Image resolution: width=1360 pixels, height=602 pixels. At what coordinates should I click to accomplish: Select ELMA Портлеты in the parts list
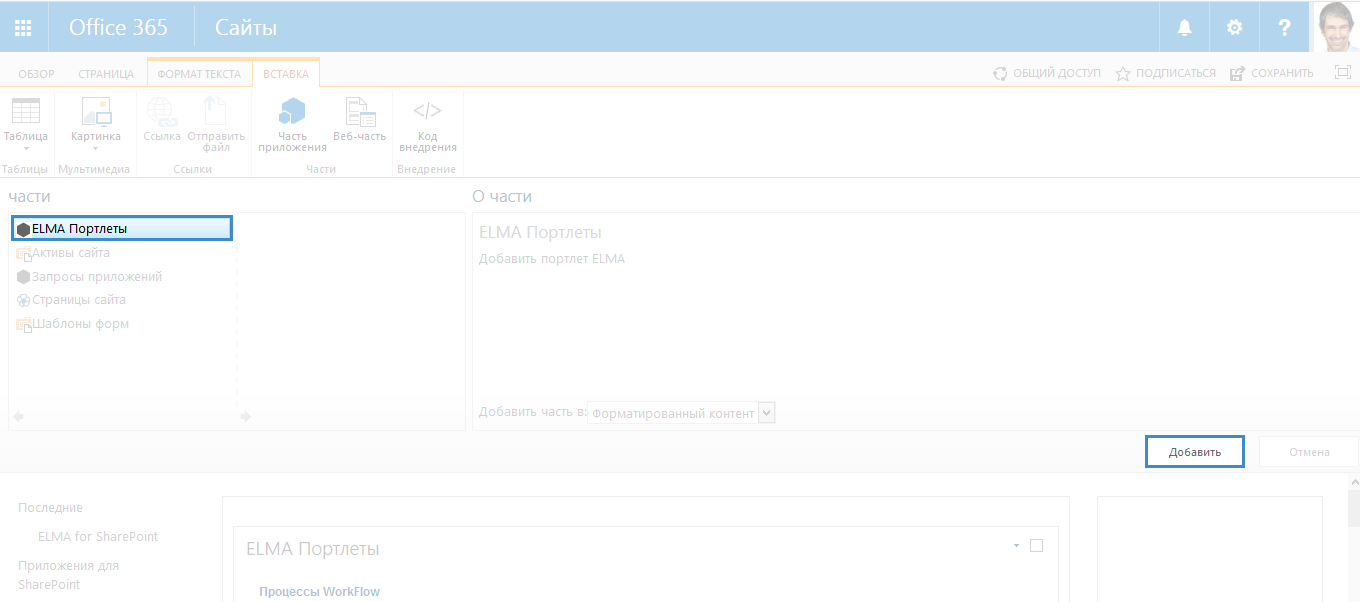click(x=122, y=229)
